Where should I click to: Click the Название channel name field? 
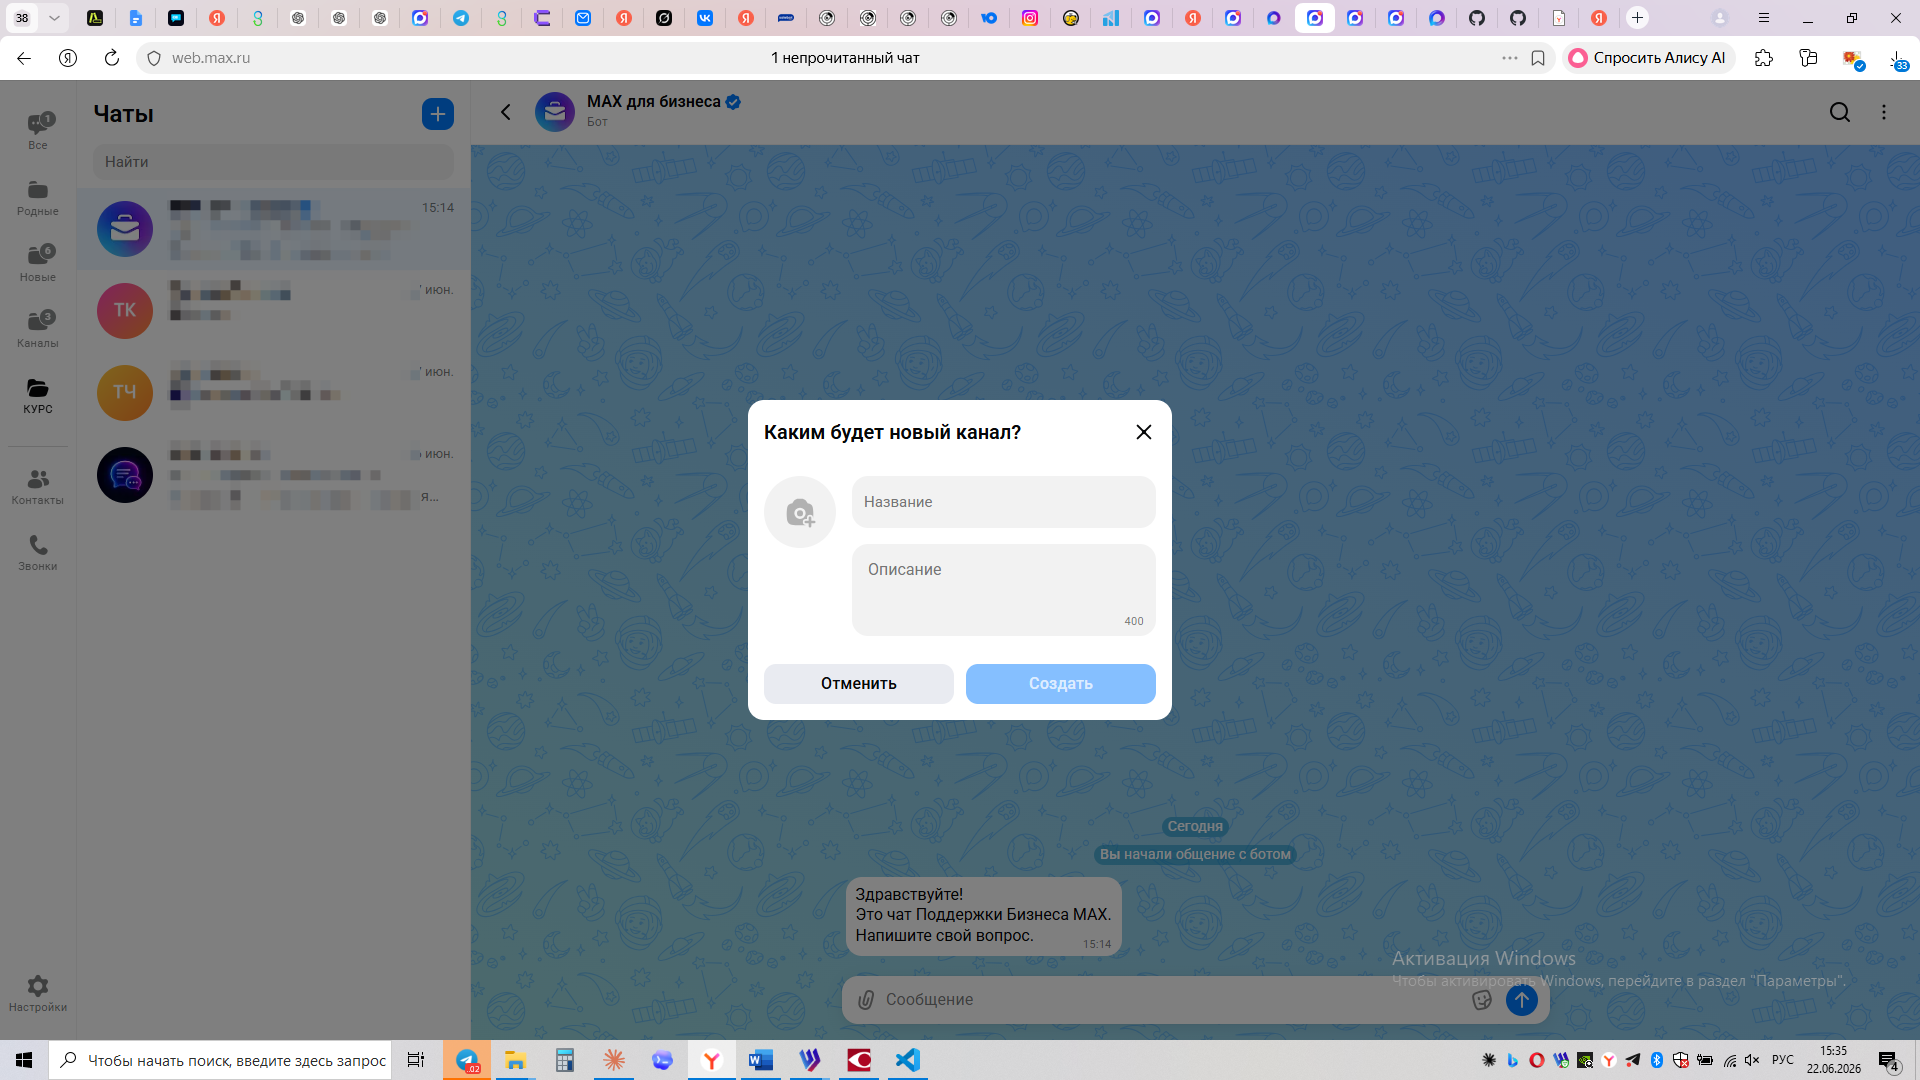[1004, 502]
